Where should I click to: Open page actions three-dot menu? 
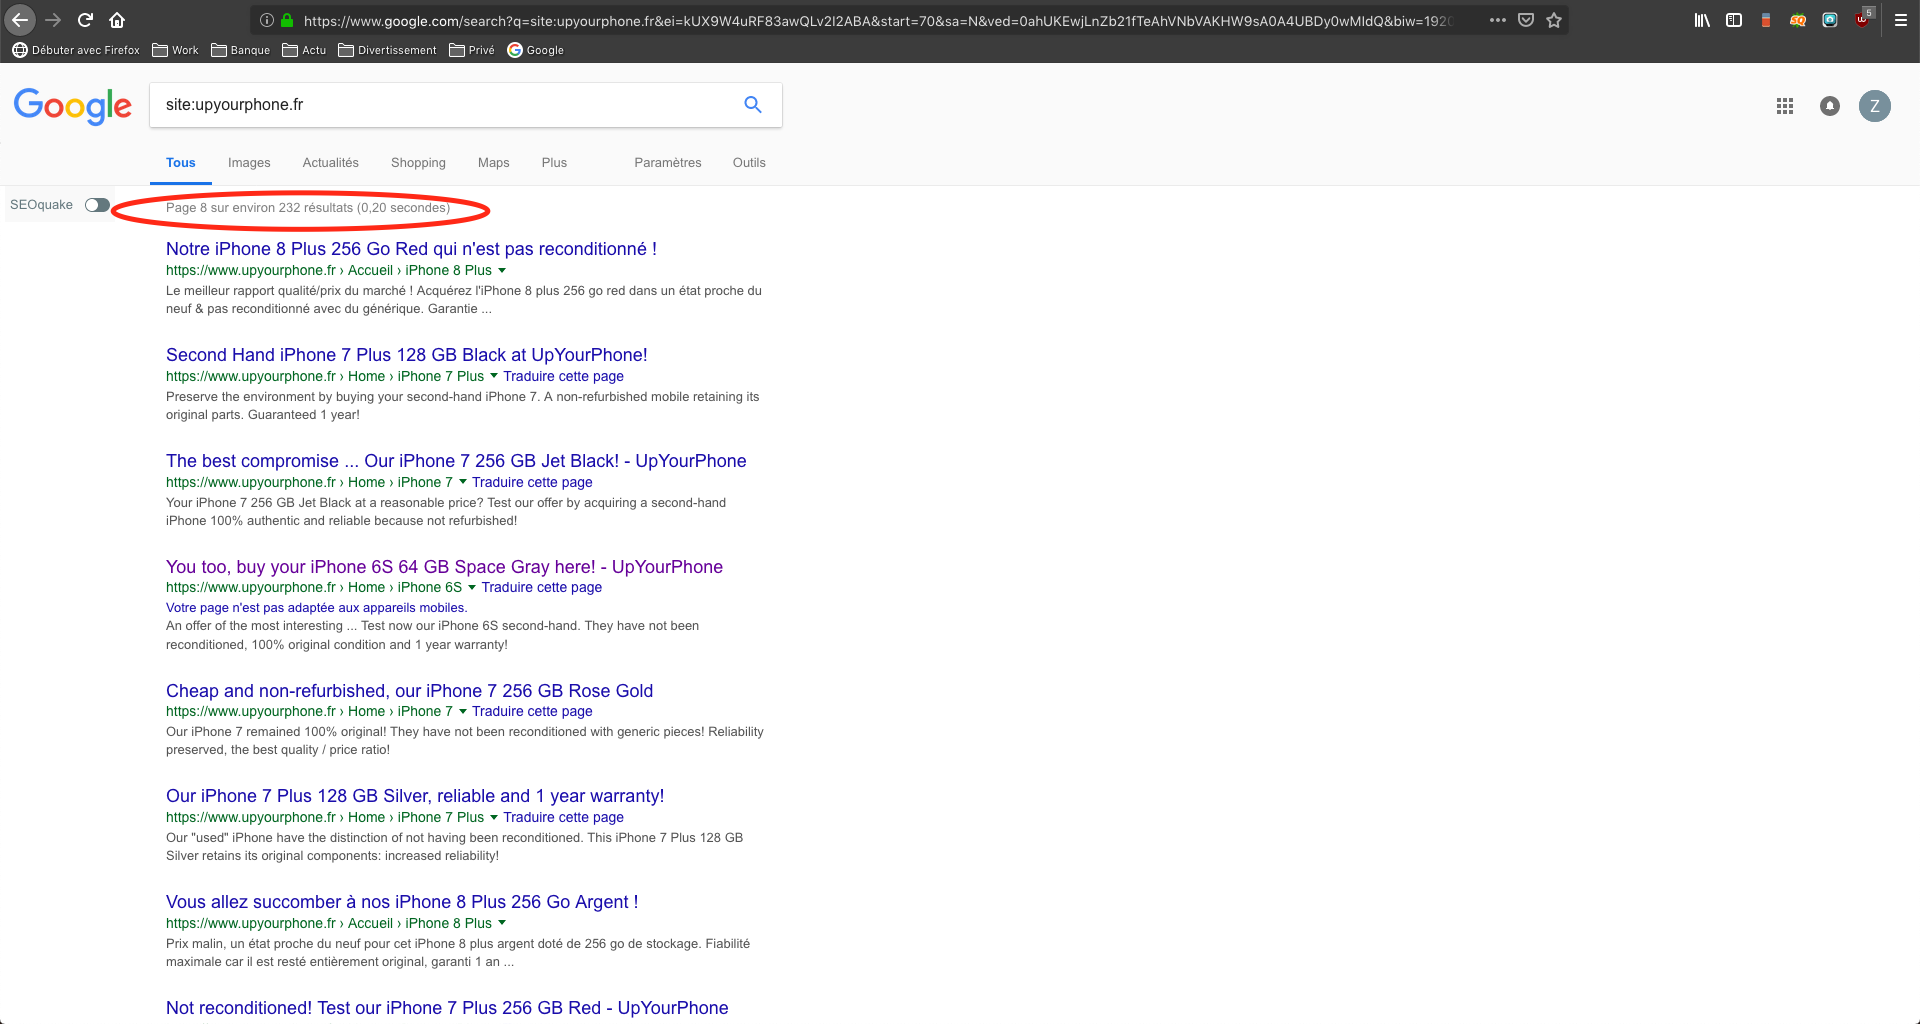1497,20
